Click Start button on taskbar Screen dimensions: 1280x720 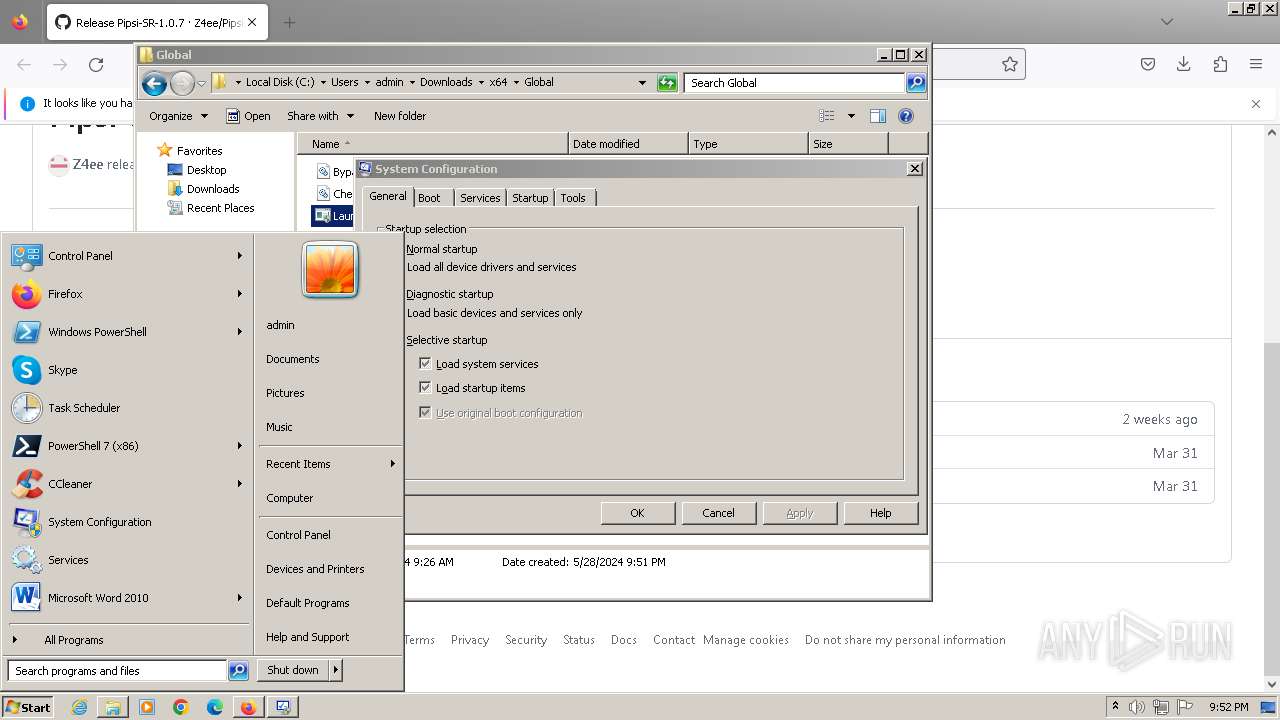(28, 707)
